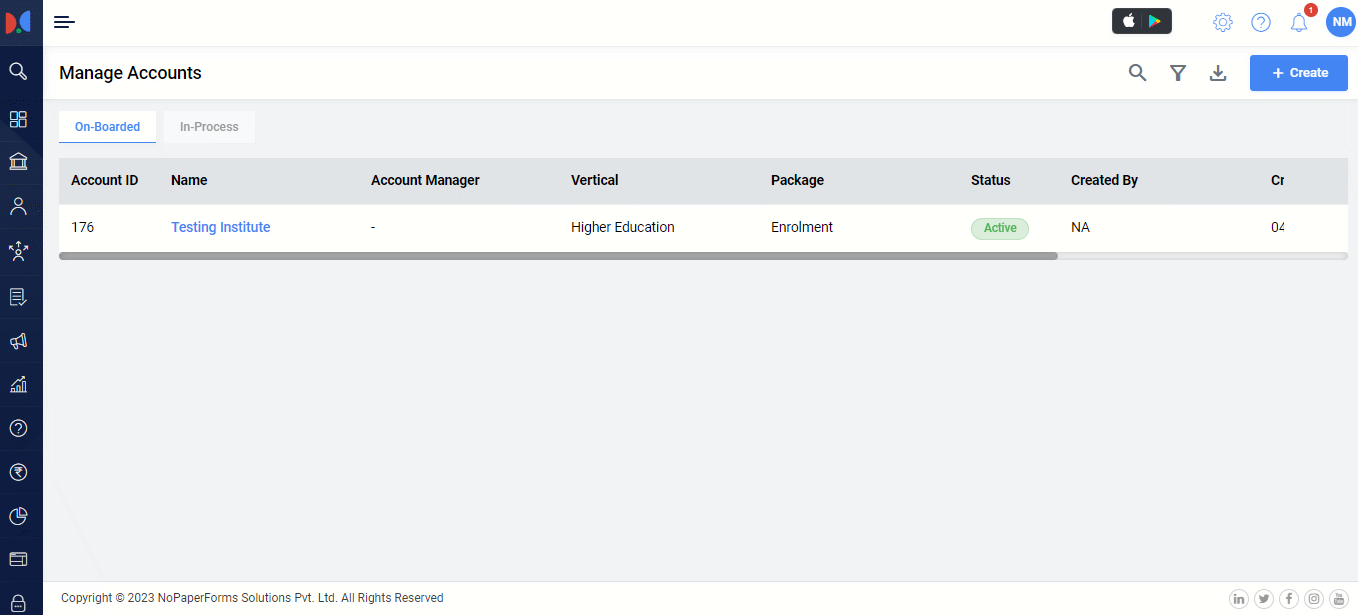1358x615 pixels.
Task: Open the institution building icon in sidebar
Action: coord(18,161)
